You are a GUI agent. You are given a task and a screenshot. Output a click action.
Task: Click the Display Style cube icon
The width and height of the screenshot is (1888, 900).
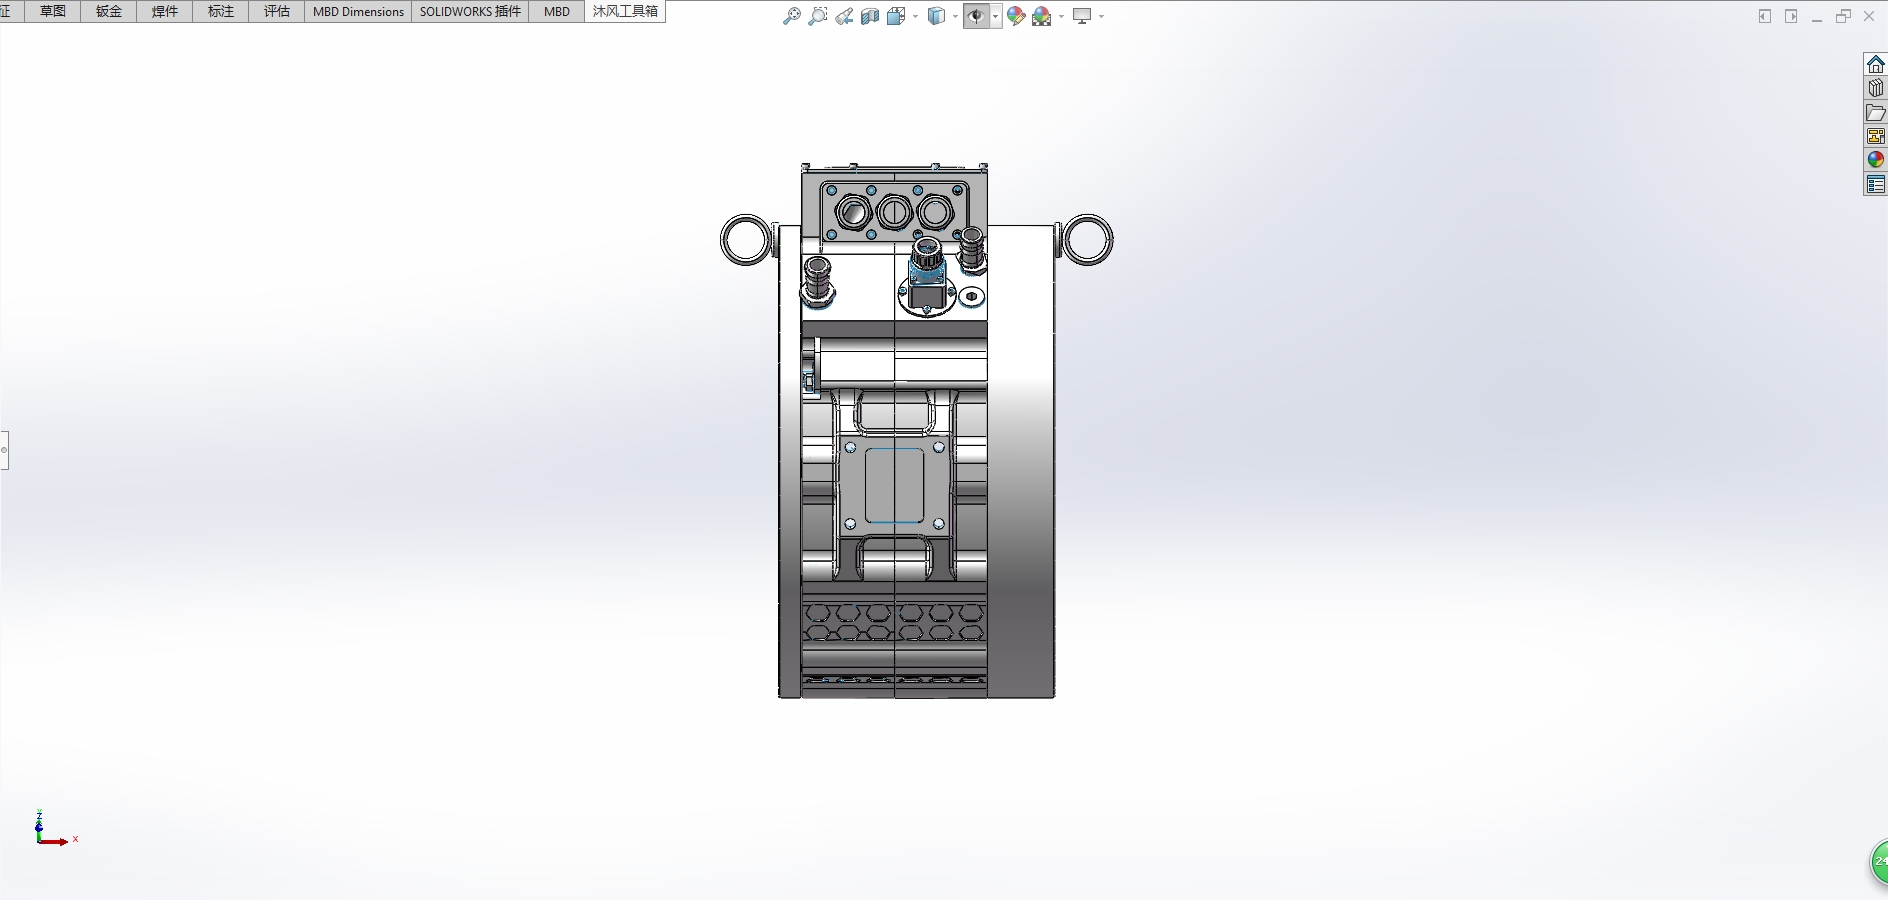pyautogui.click(x=937, y=16)
